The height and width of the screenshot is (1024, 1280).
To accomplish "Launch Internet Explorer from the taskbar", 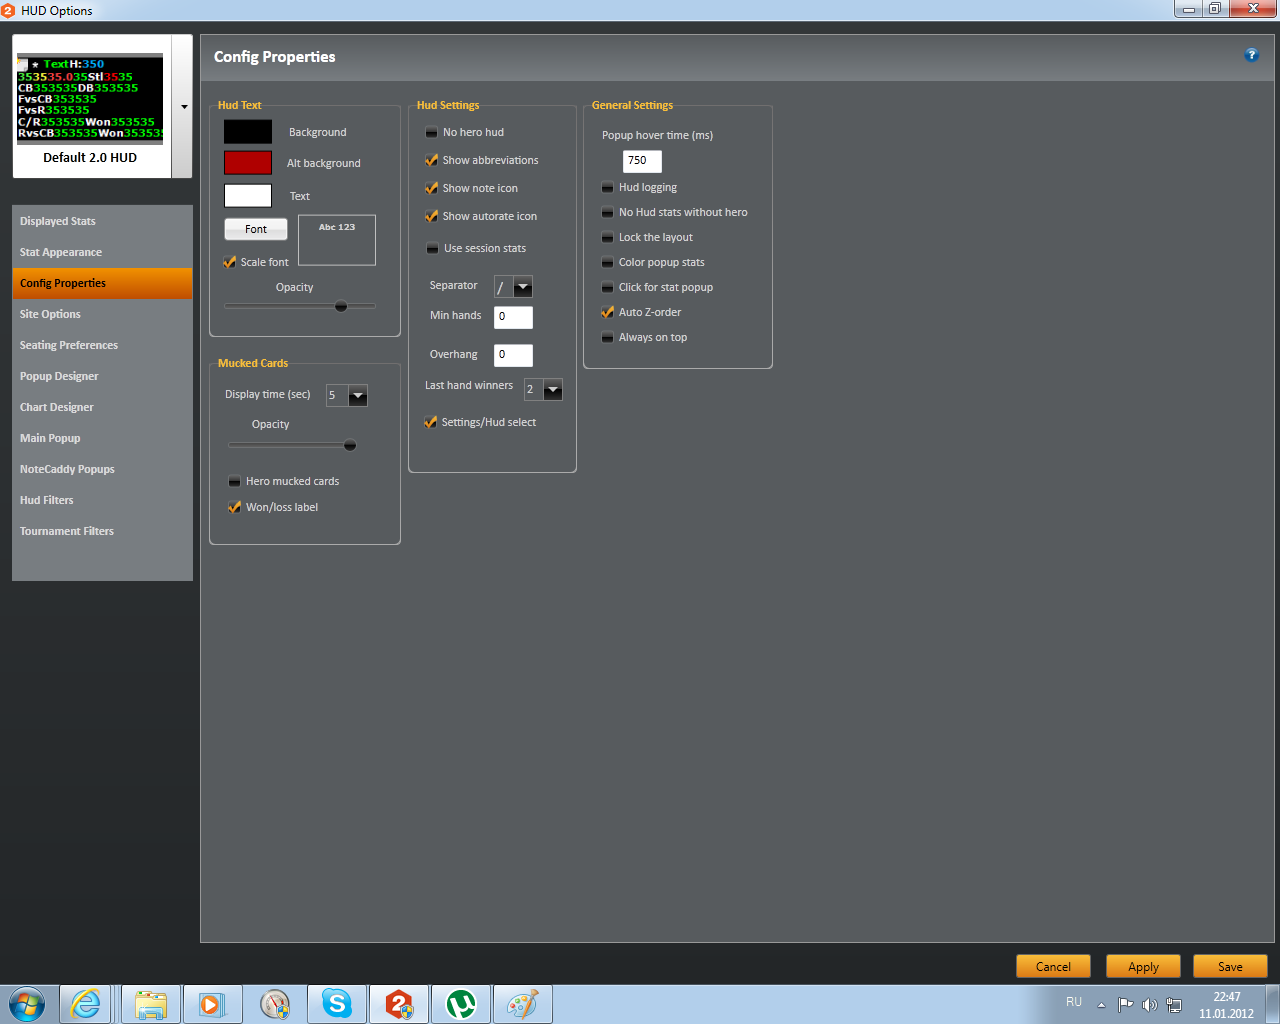I will click(x=86, y=1004).
